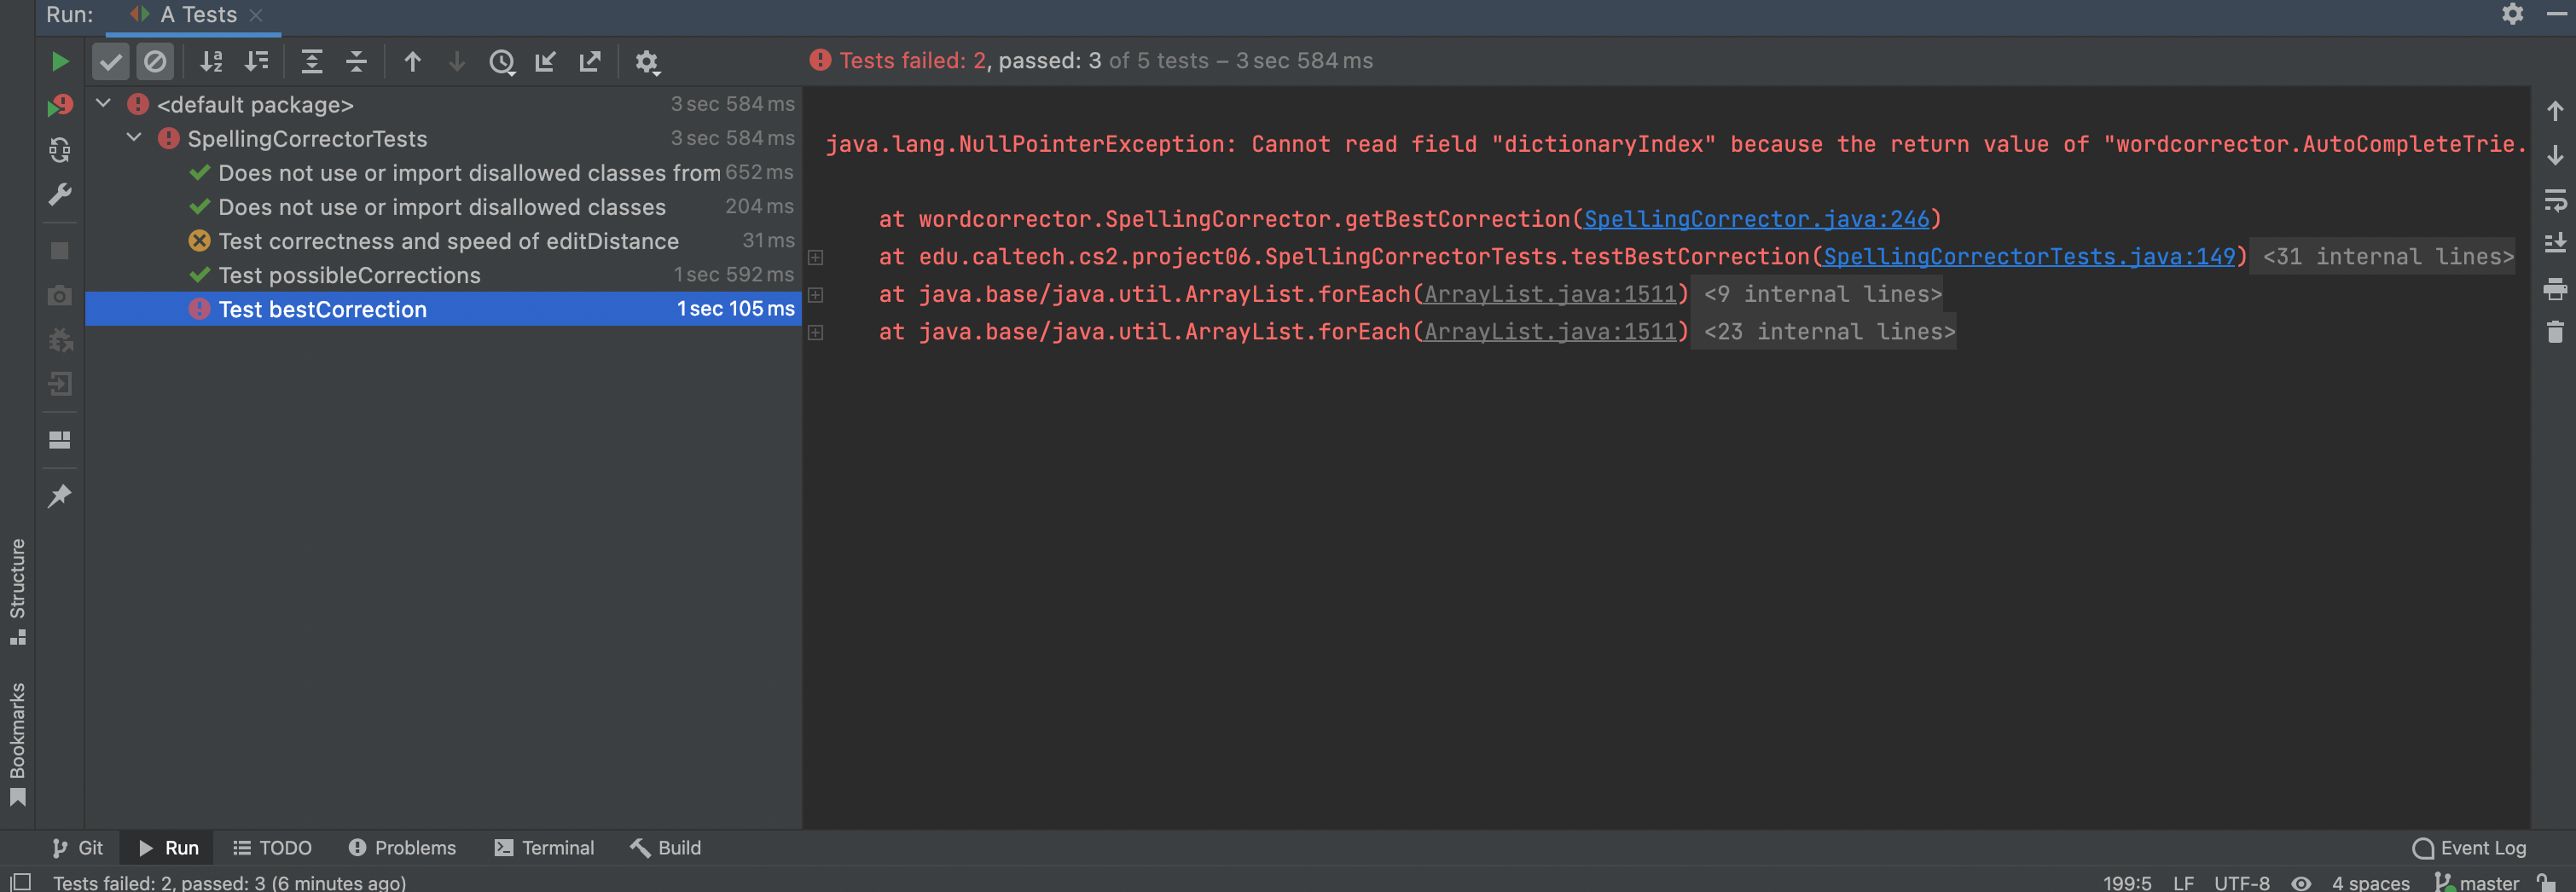Clear console output with trash icon

point(2554,332)
